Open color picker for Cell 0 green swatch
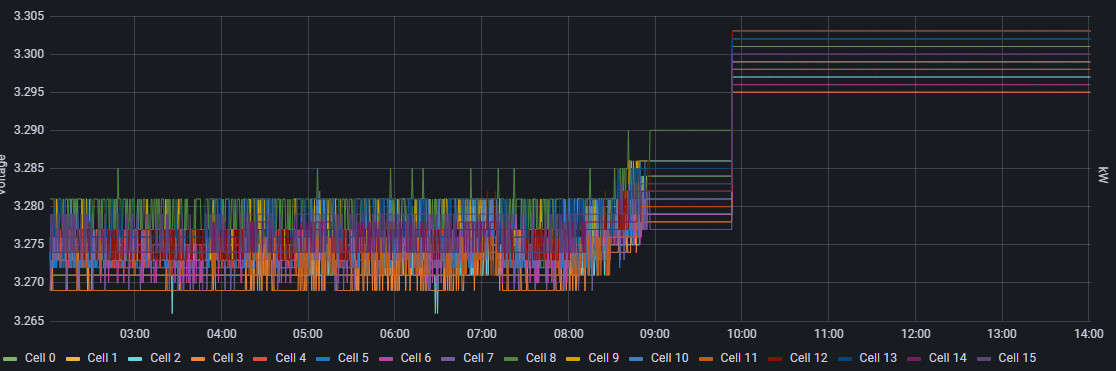Image resolution: width=1116 pixels, height=371 pixels. pyautogui.click(x=11, y=358)
